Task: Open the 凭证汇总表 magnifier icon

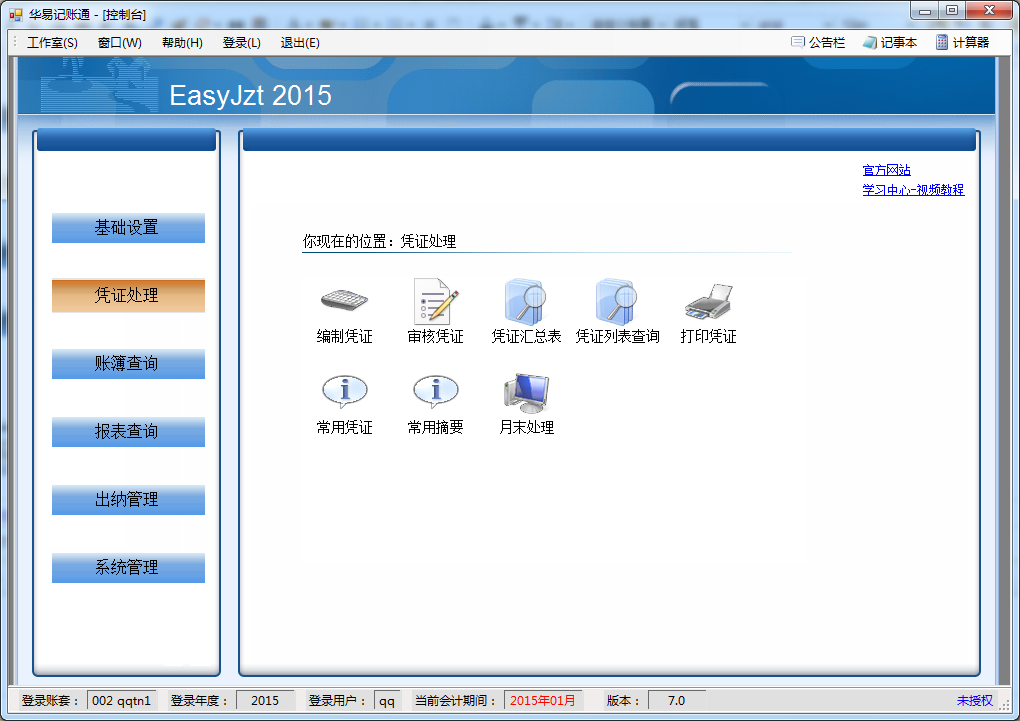Action: (x=526, y=299)
